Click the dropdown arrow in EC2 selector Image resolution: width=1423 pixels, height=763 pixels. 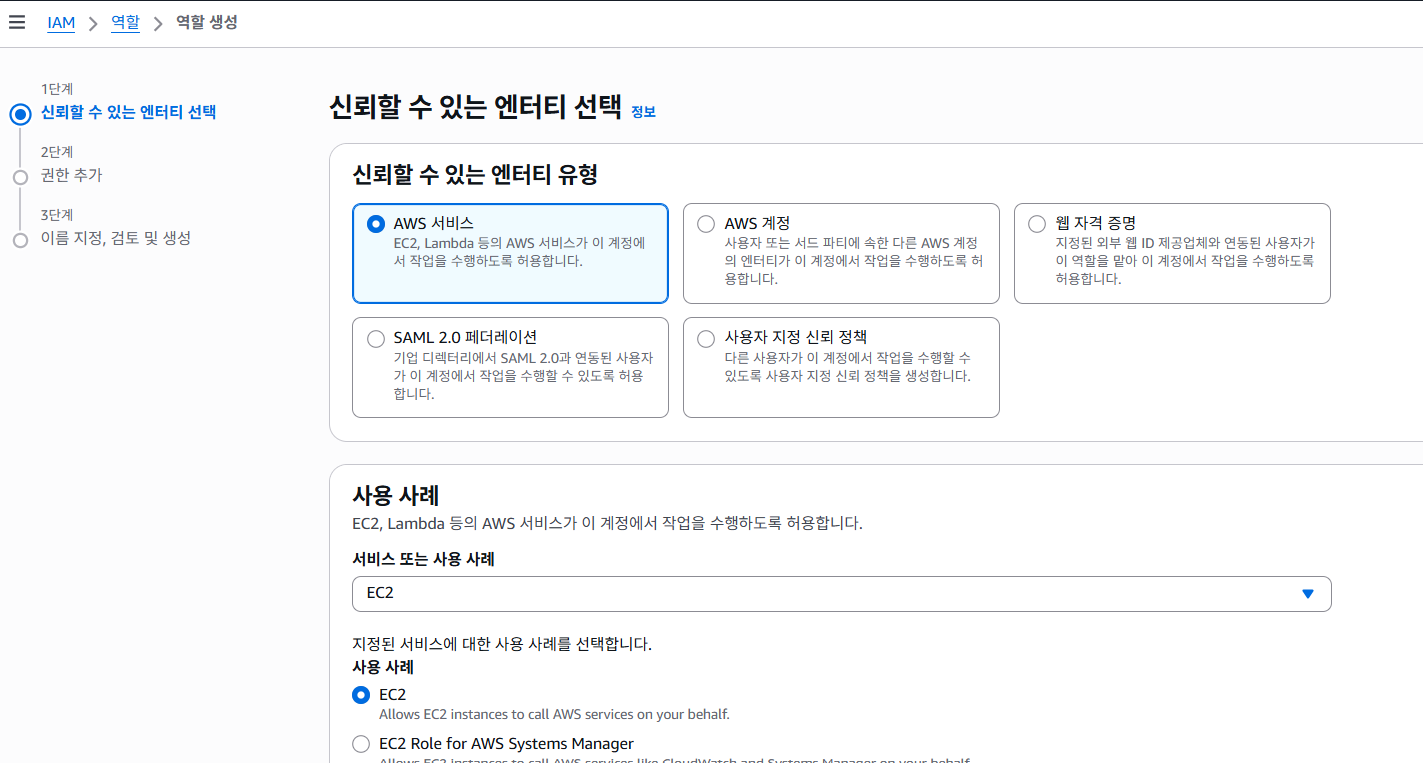click(x=1307, y=594)
